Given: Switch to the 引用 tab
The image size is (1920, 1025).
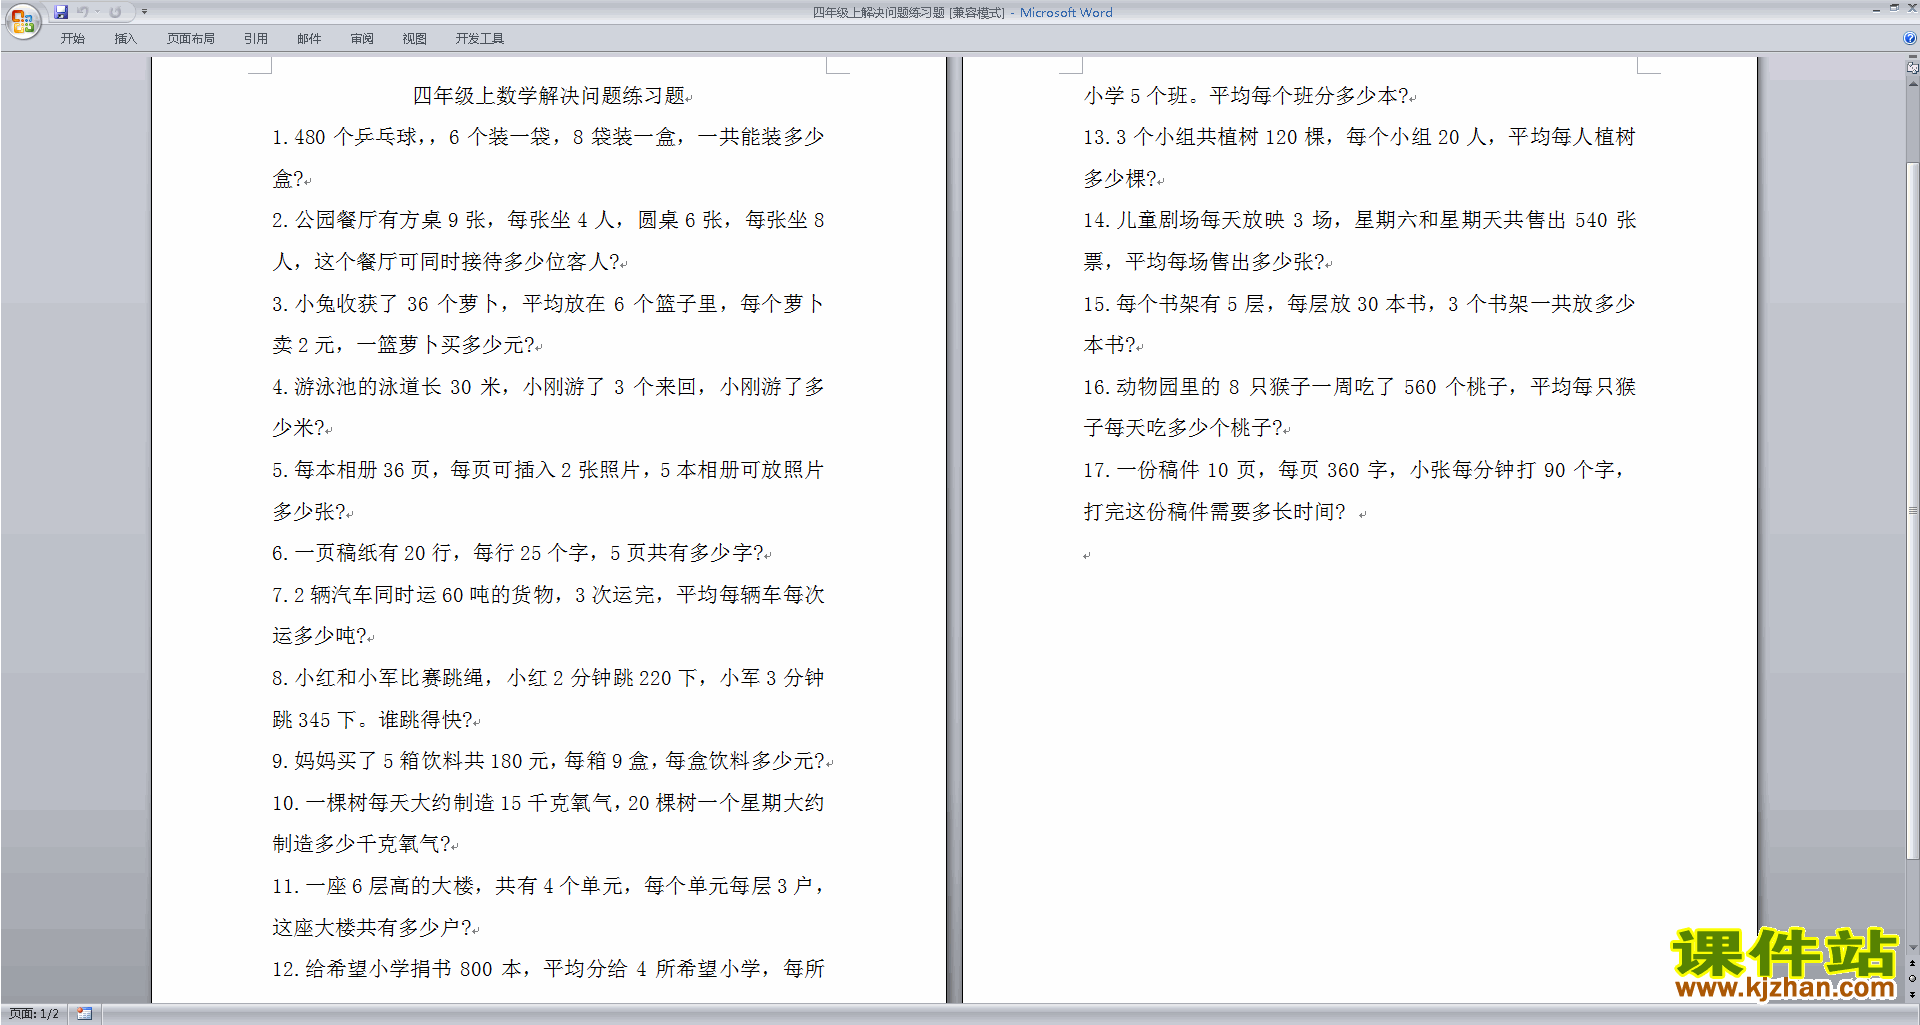Looking at the screenshot, I should tap(255, 38).
